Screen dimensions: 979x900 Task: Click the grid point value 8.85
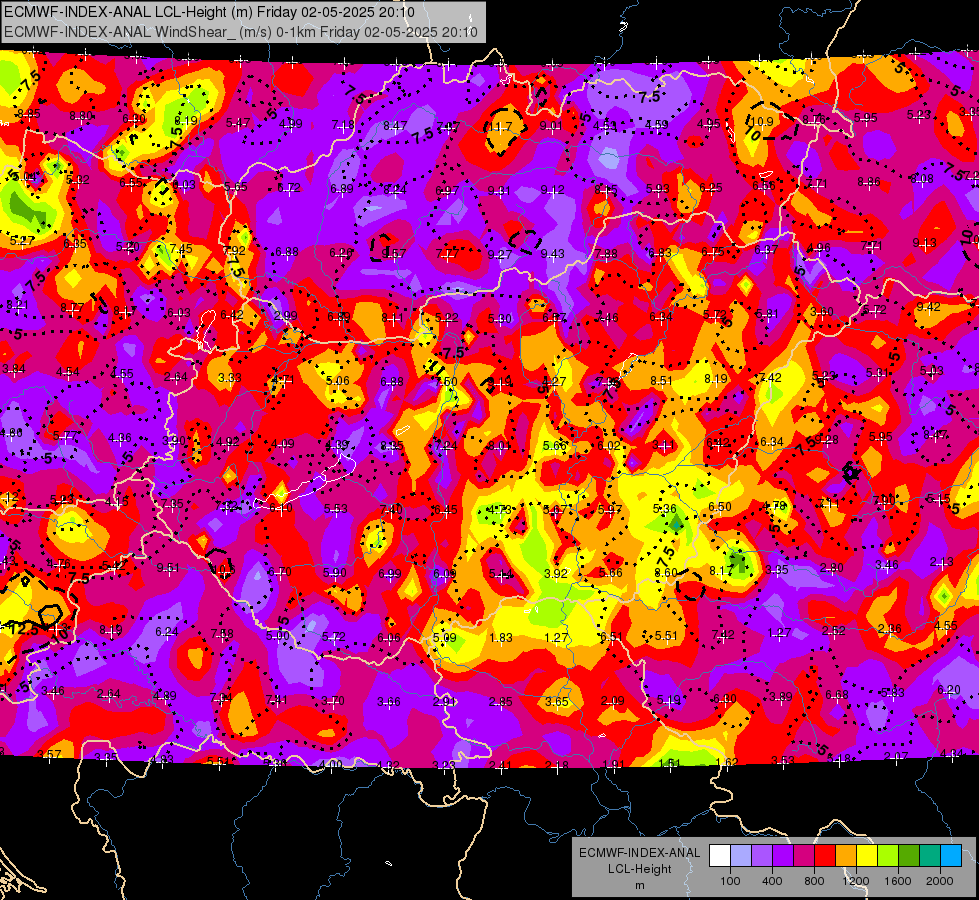[29, 114]
